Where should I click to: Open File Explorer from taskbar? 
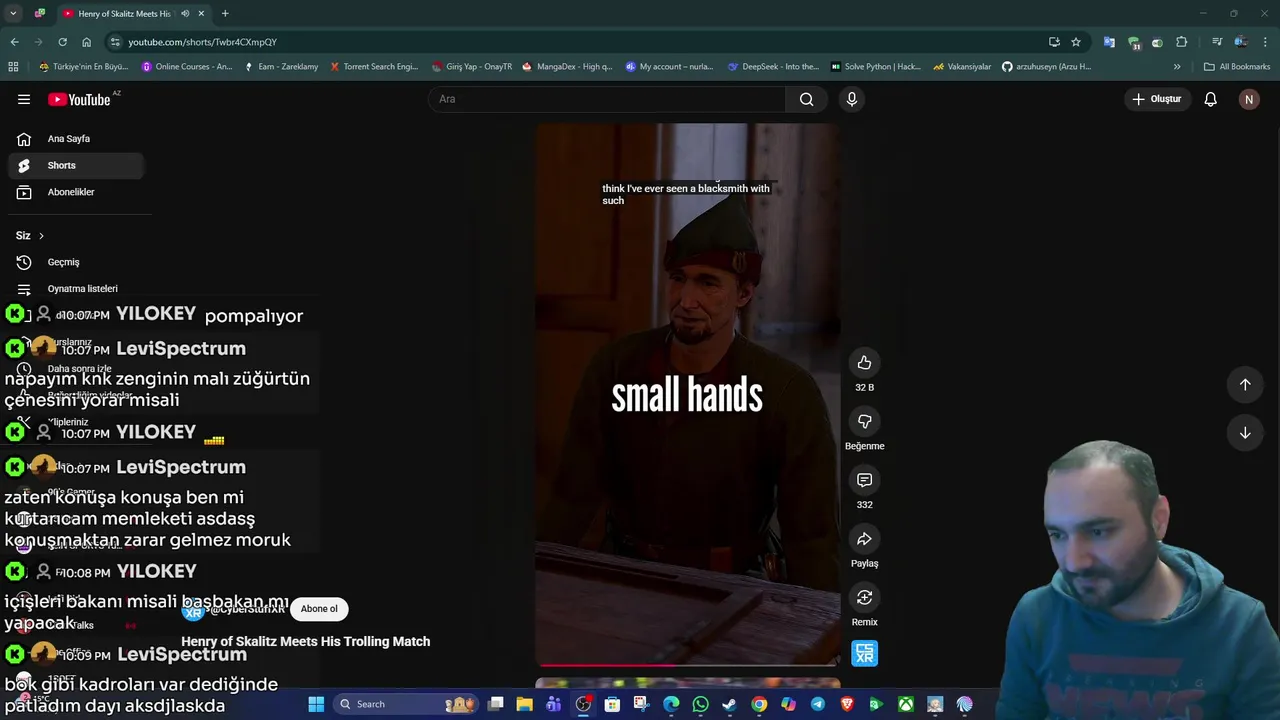[525, 704]
